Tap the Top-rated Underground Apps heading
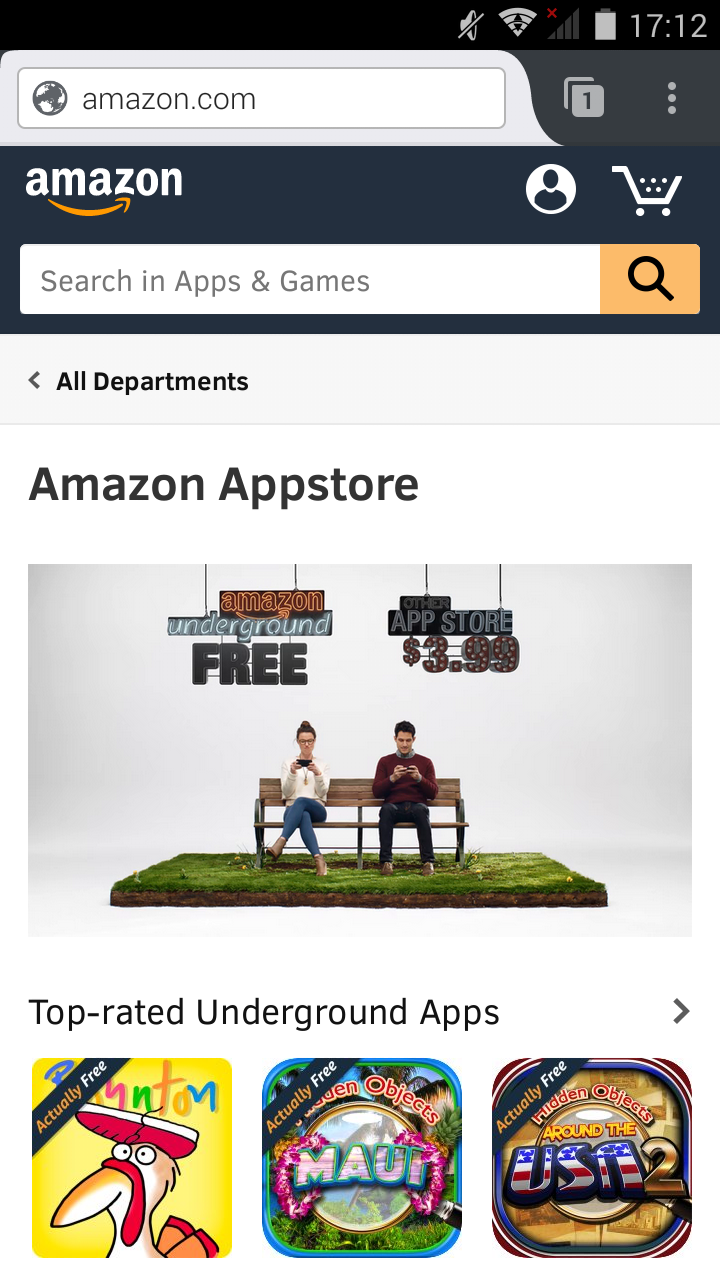This screenshot has height=1280, width=720. click(x=264, y=1012)
